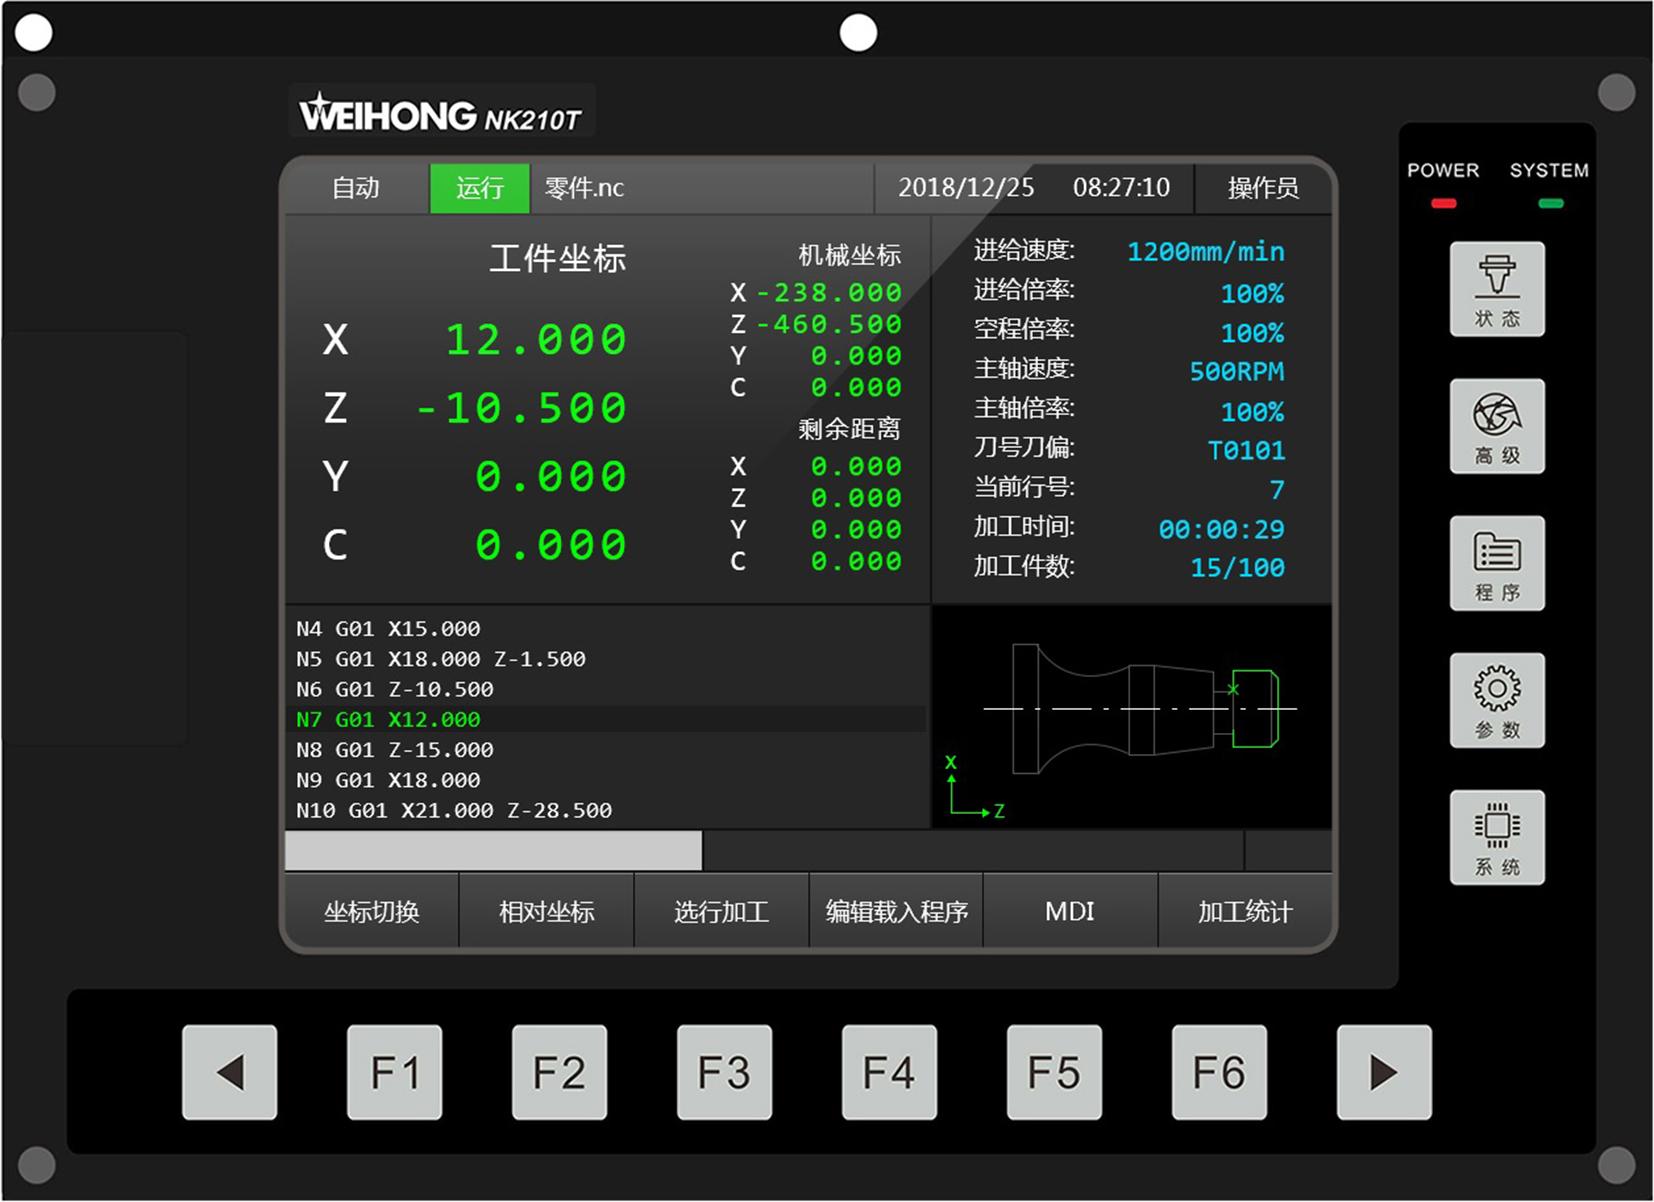Click machine X coordinate -238.000

point(829,292)
